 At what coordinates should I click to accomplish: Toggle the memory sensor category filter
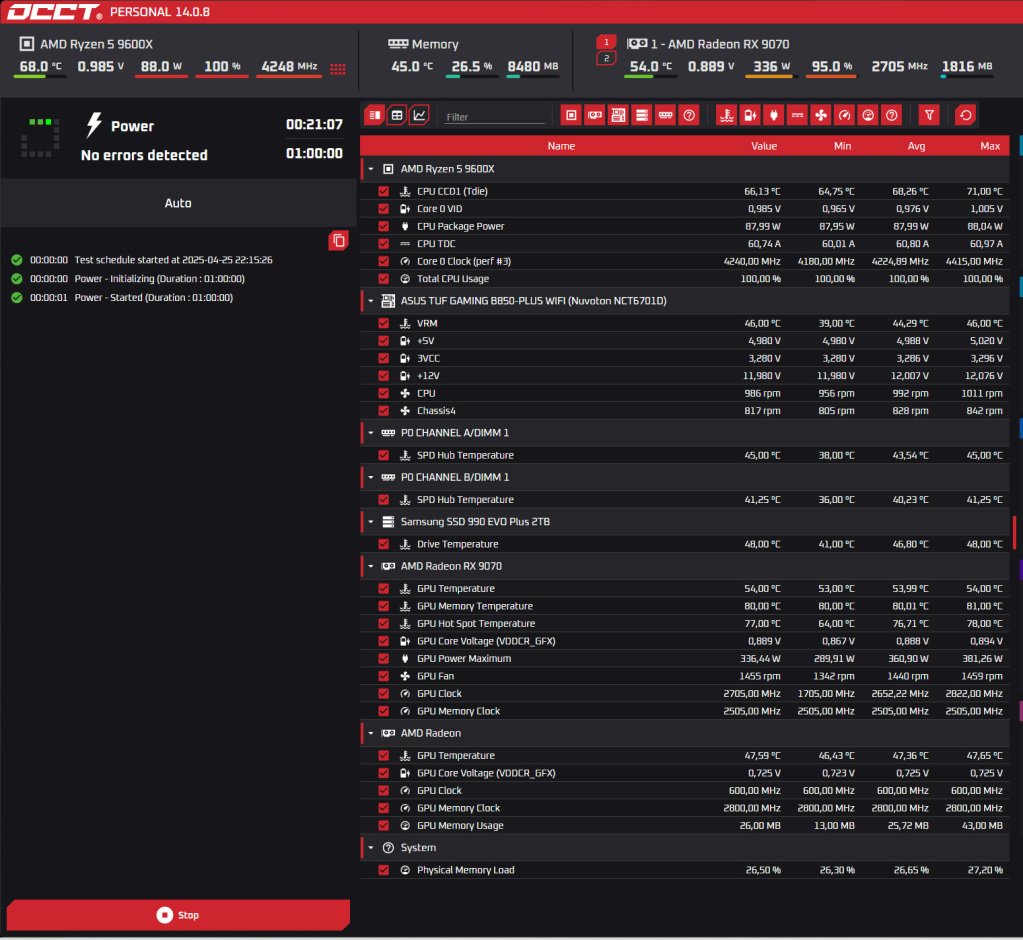coord(665,115)
